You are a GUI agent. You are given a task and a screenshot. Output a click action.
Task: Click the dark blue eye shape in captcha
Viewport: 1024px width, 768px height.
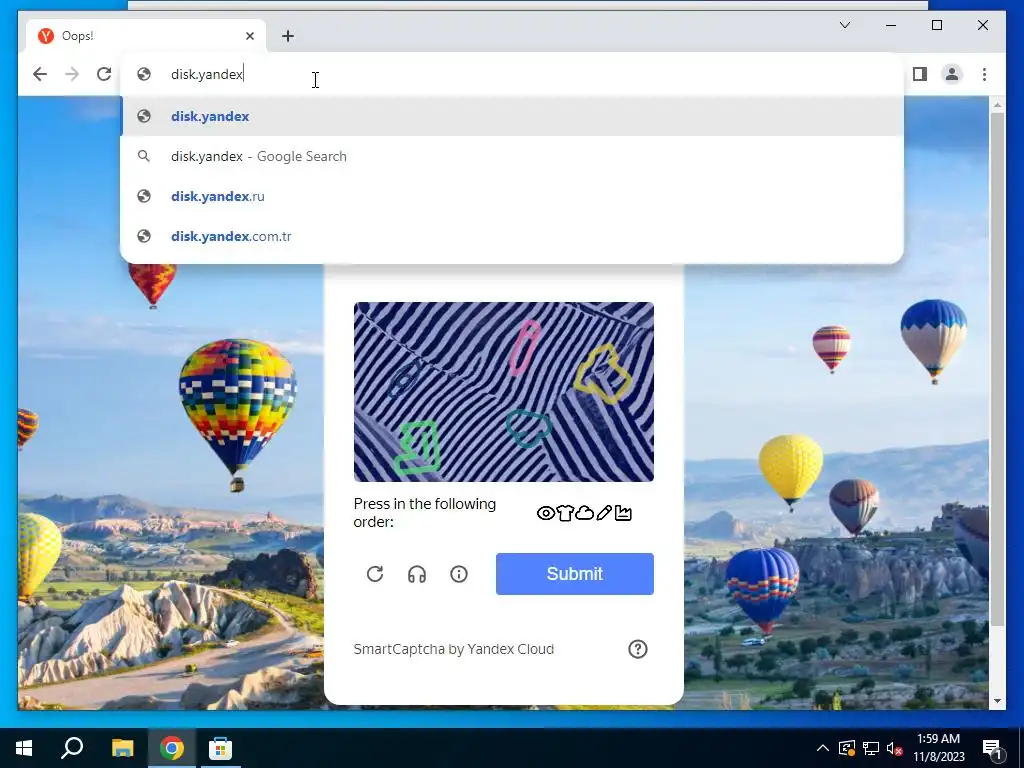(405, 378)
